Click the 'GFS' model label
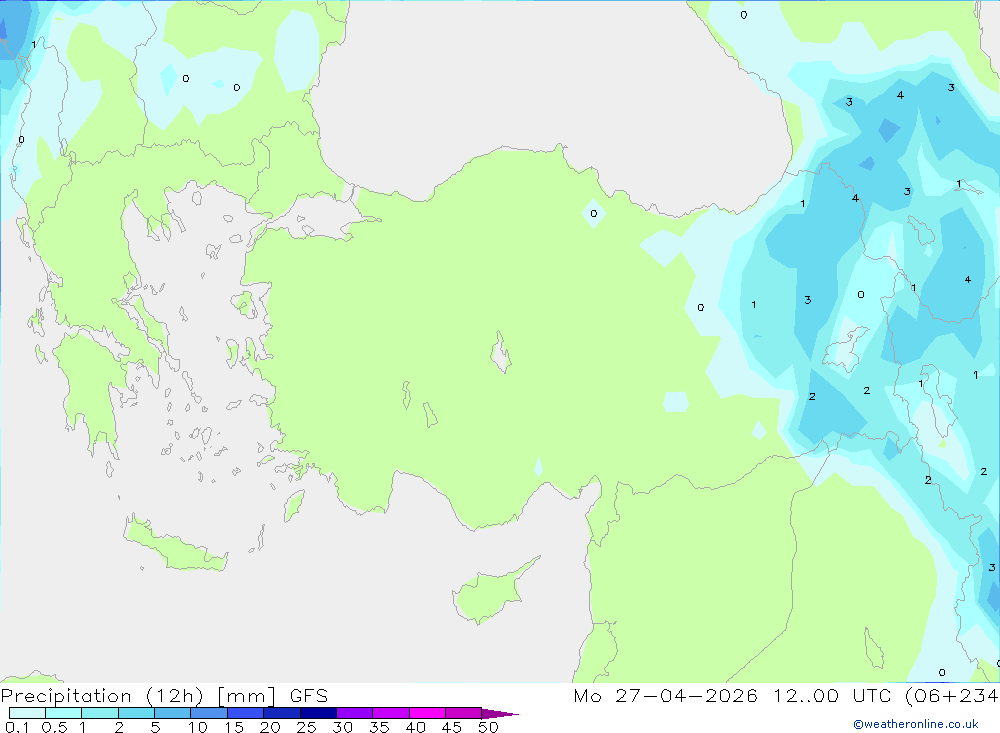This screenshot has height=733, width=1000. click(x=309, y=696)
